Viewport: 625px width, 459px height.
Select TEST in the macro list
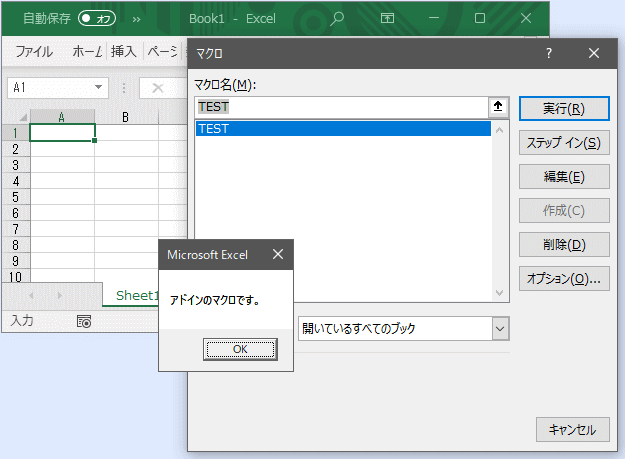pyautogui.click(x=343, y=129)
